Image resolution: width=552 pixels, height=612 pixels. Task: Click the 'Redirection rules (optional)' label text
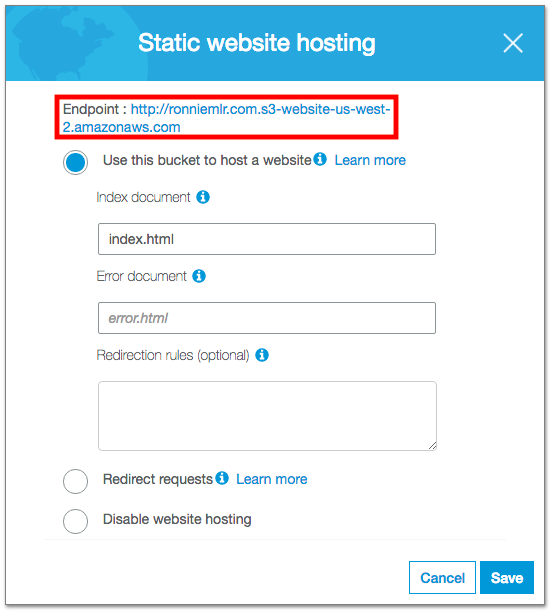click(173, 356)
